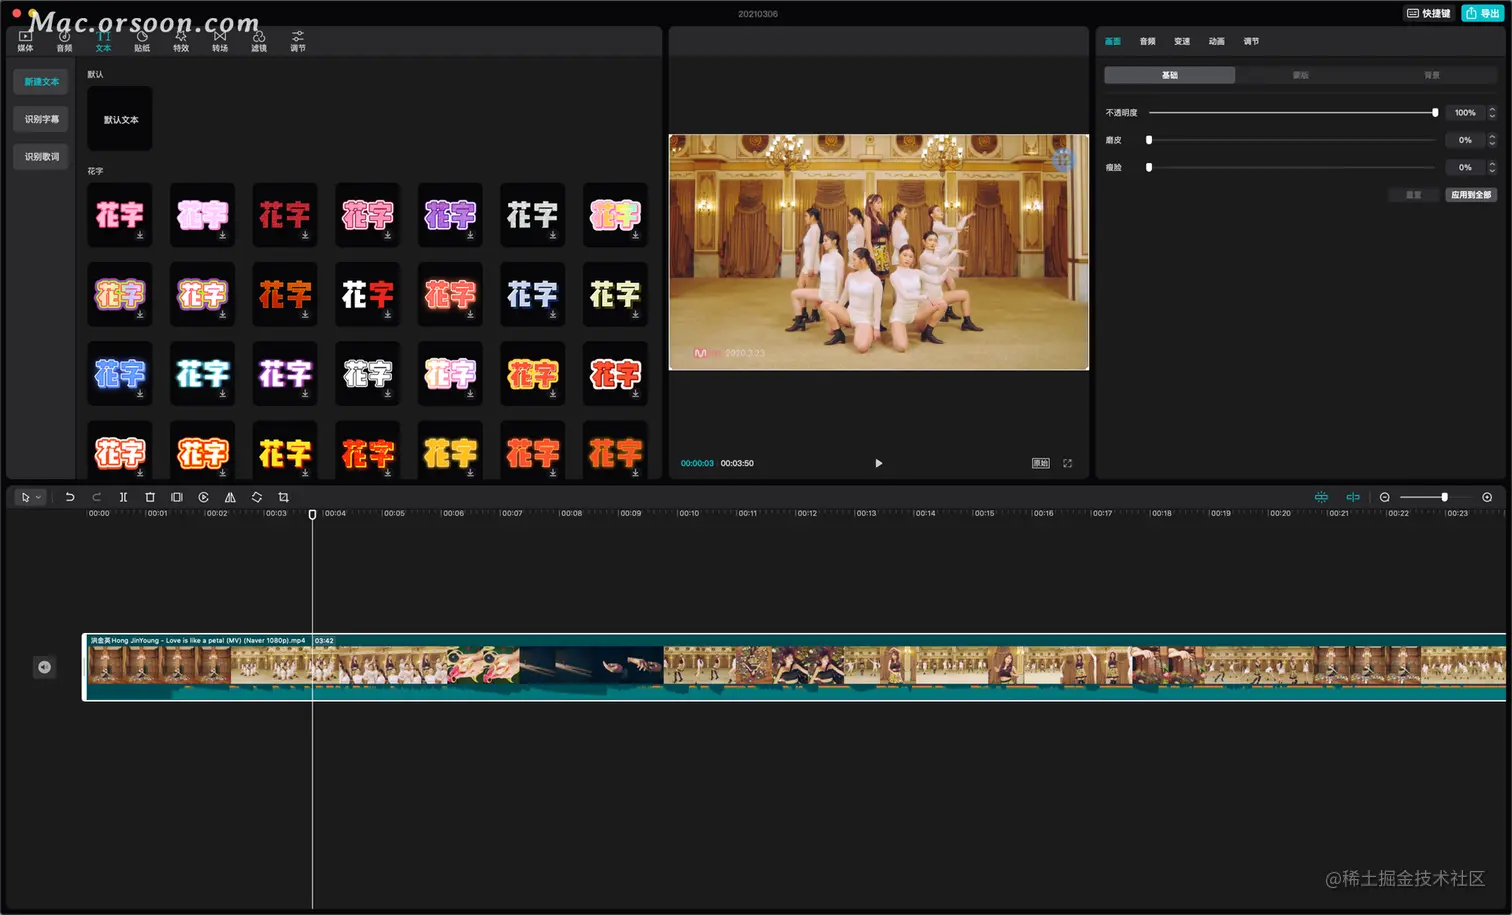The height and width of the screenshot is (915, 1512).
Task: Mute the main video track
Action: (44, 667)
